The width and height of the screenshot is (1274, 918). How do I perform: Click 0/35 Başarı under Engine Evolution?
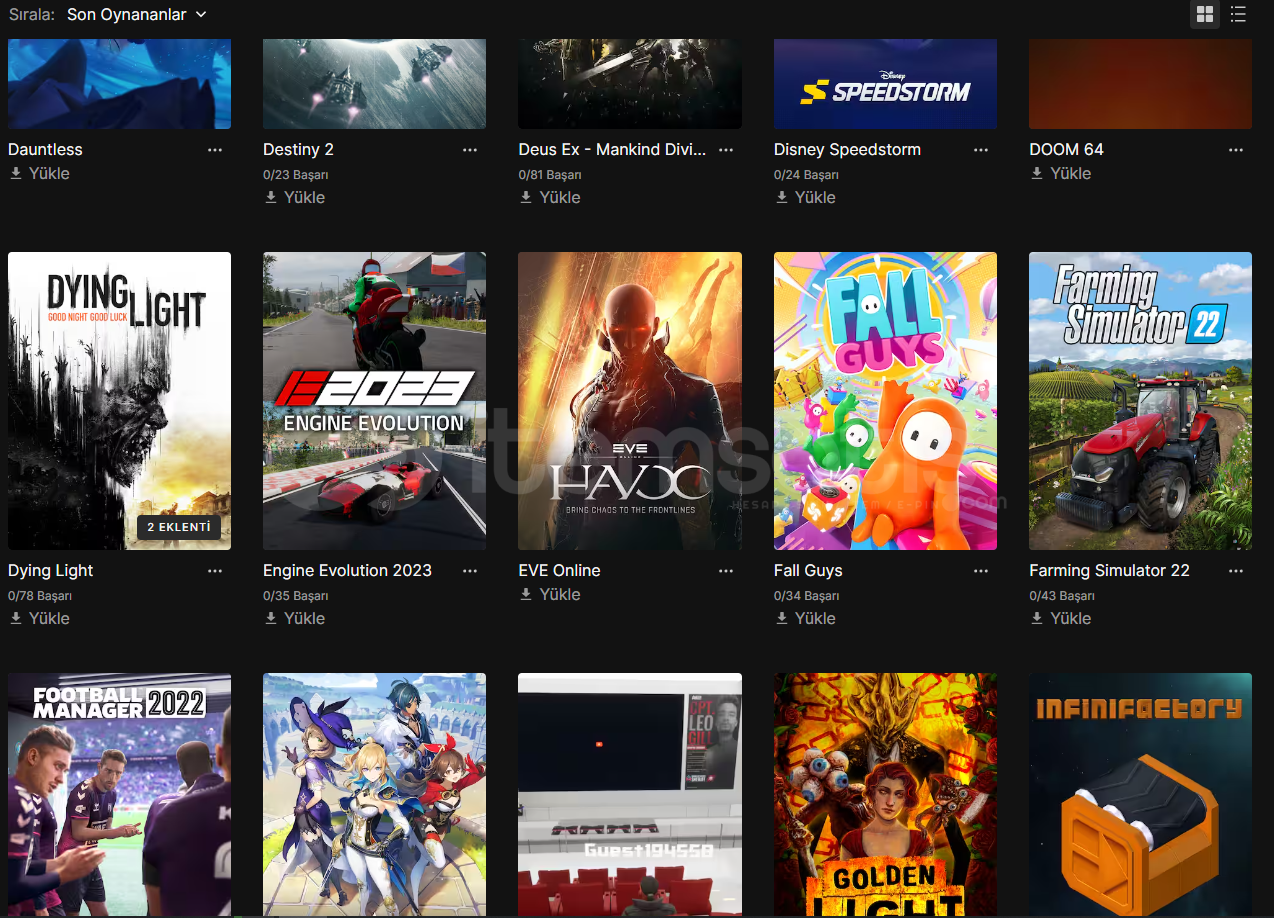coord(296,596)
